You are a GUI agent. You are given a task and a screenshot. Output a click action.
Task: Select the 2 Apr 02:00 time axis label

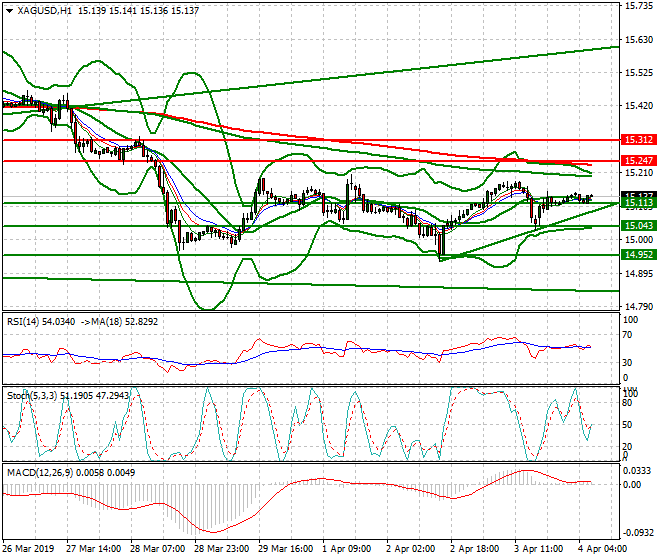pyautogui.click(x=411, y=549)
